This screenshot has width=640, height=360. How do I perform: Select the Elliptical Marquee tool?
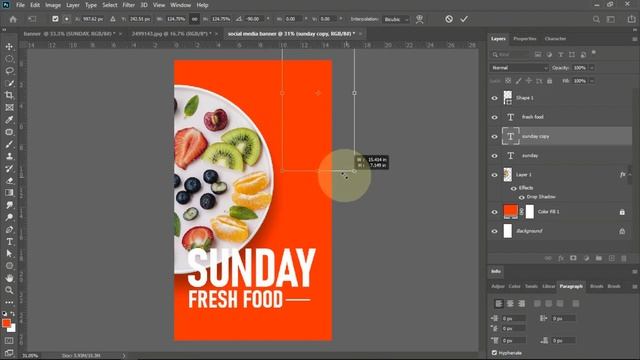tap(9, 59)
